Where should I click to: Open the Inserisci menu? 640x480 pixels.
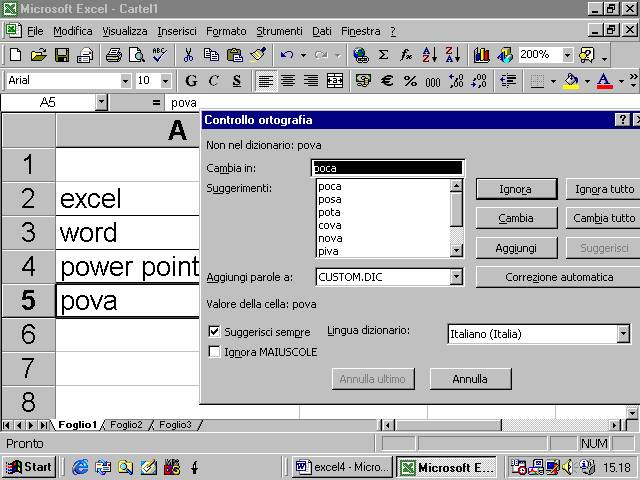tap(177, 31)
